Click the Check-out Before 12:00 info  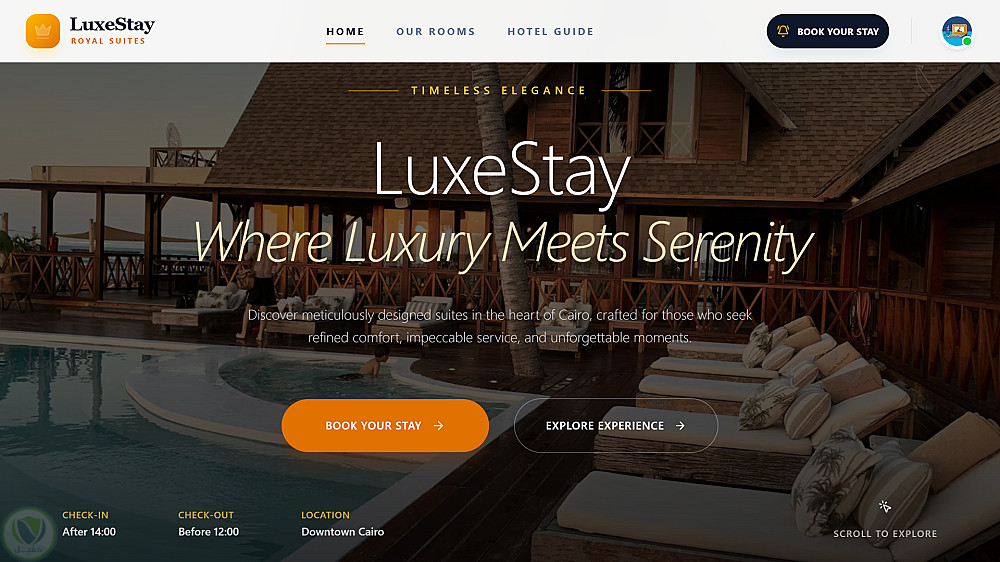click(208, 524)
